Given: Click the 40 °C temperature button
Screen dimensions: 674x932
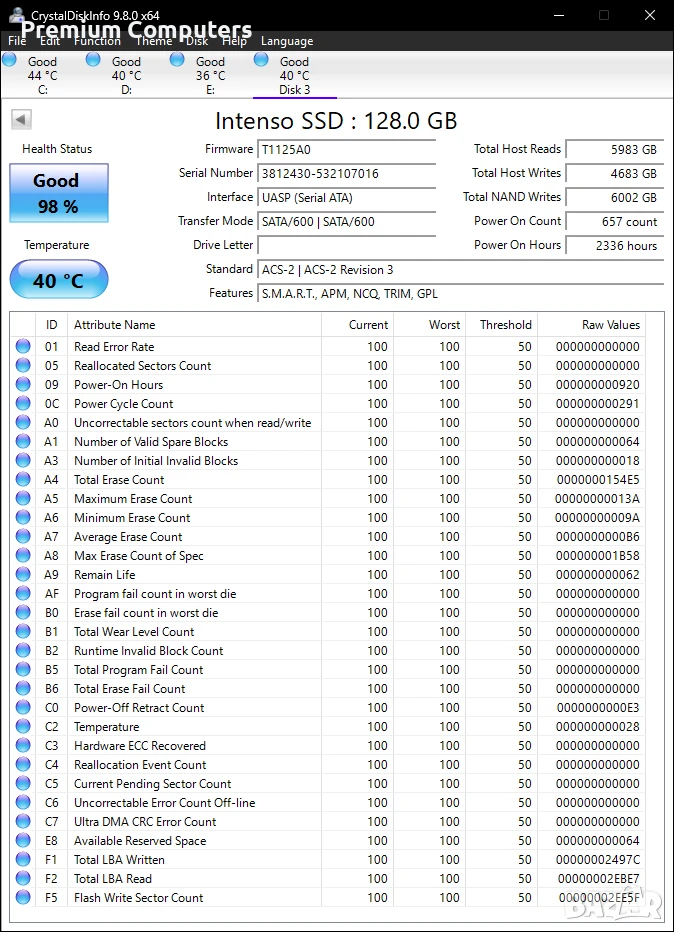Looking at the screenshot, I should coord(59,279).
